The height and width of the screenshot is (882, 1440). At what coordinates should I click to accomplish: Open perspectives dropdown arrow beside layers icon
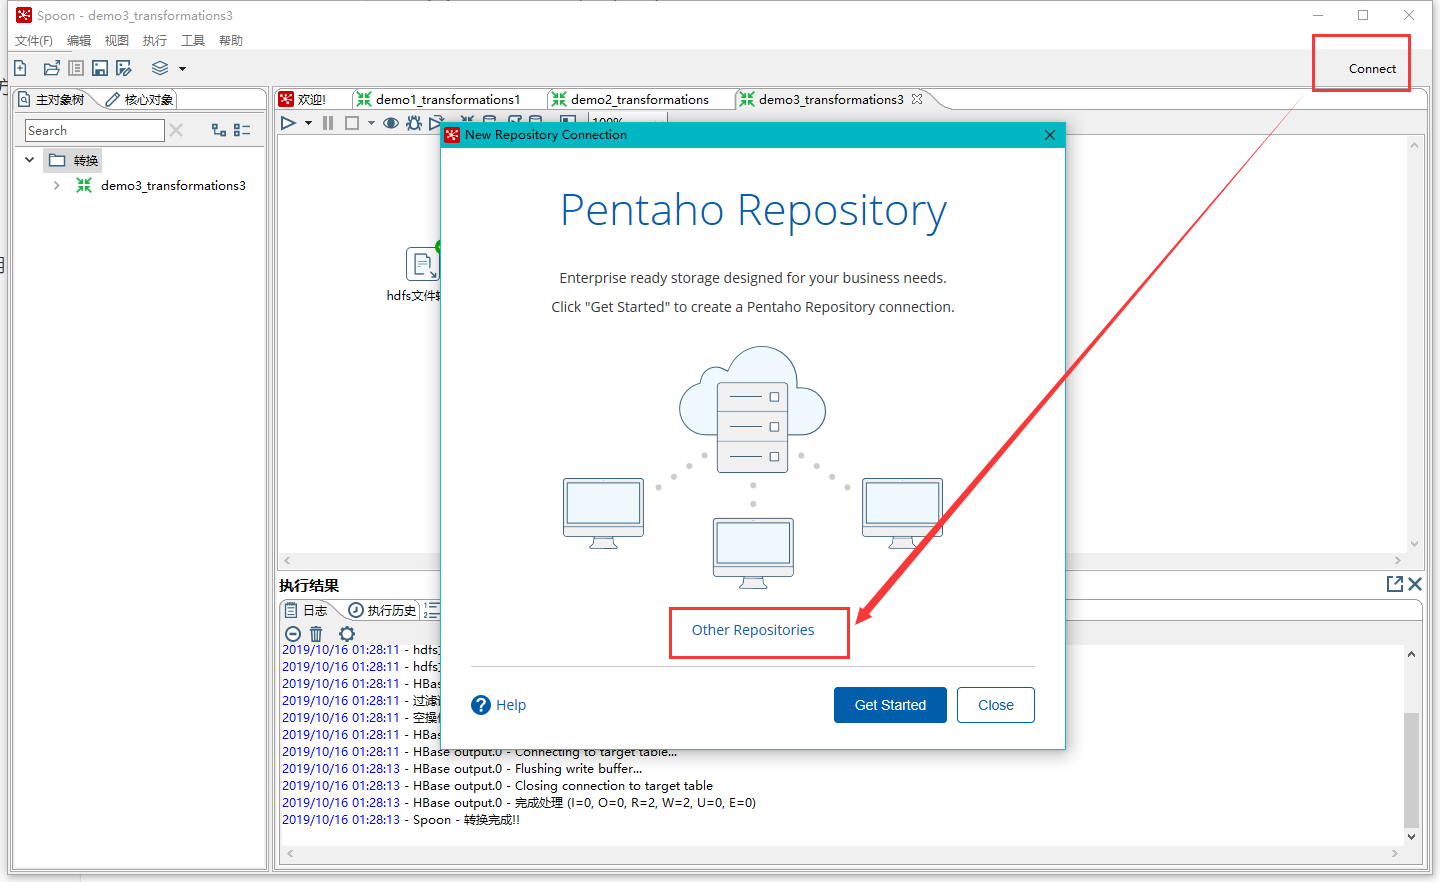tap(182, 69)
